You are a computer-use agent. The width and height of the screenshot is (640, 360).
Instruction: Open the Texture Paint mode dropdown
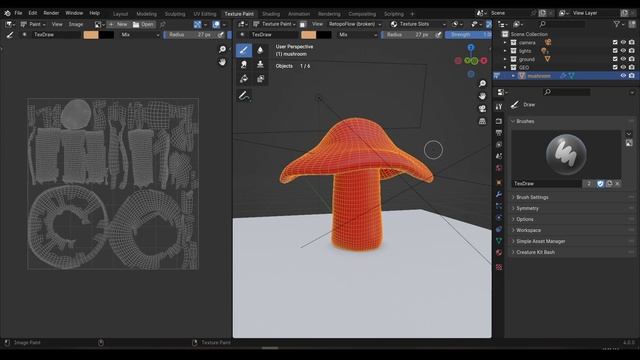[274, 24]
